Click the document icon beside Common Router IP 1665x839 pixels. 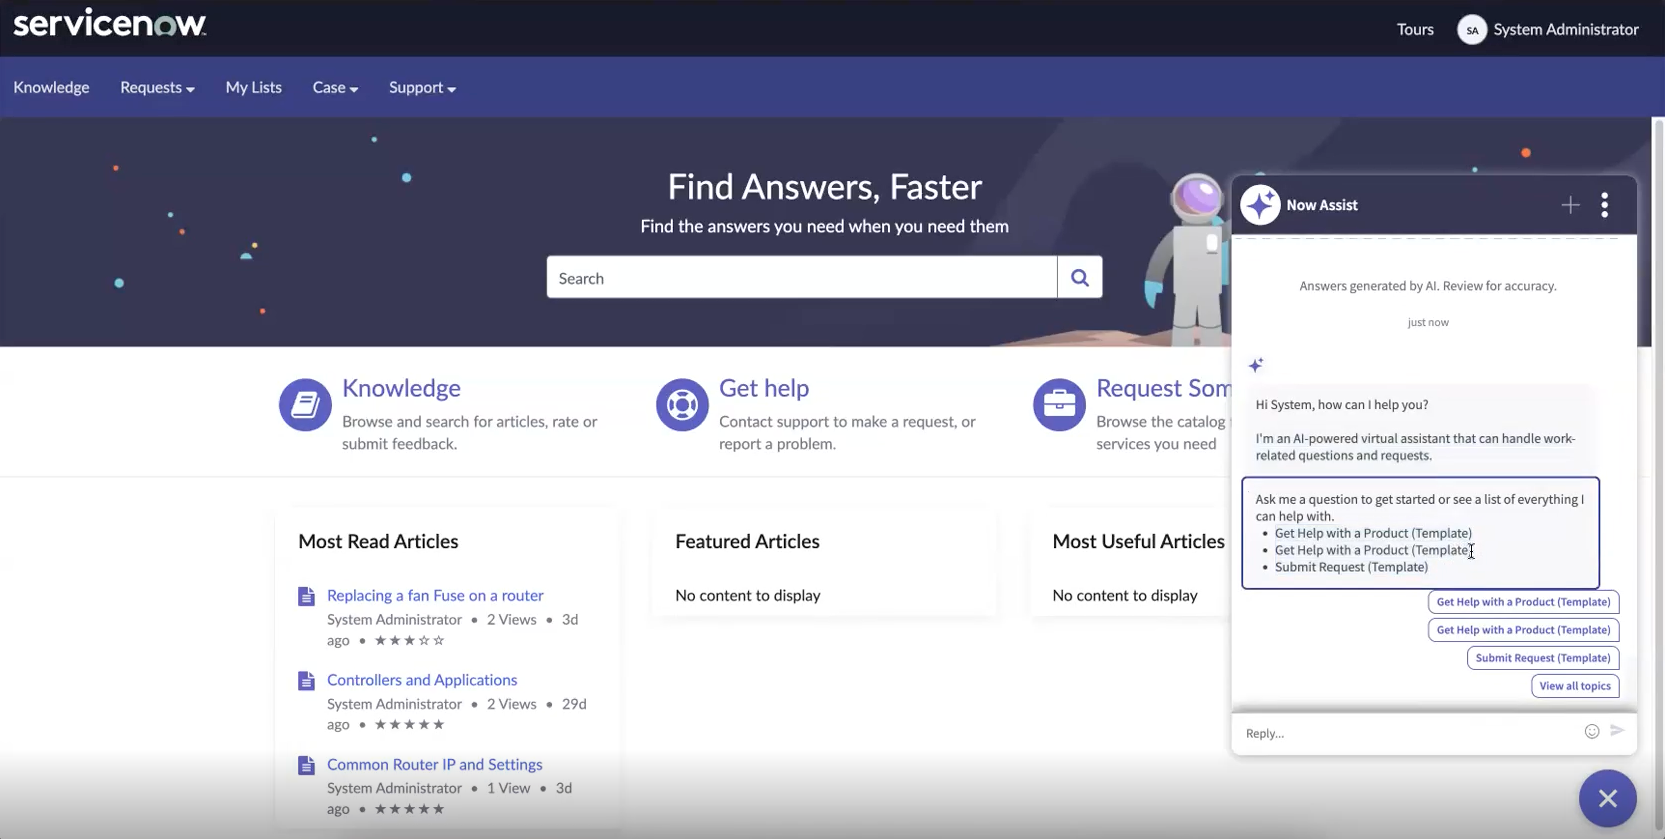pos(307,766)
